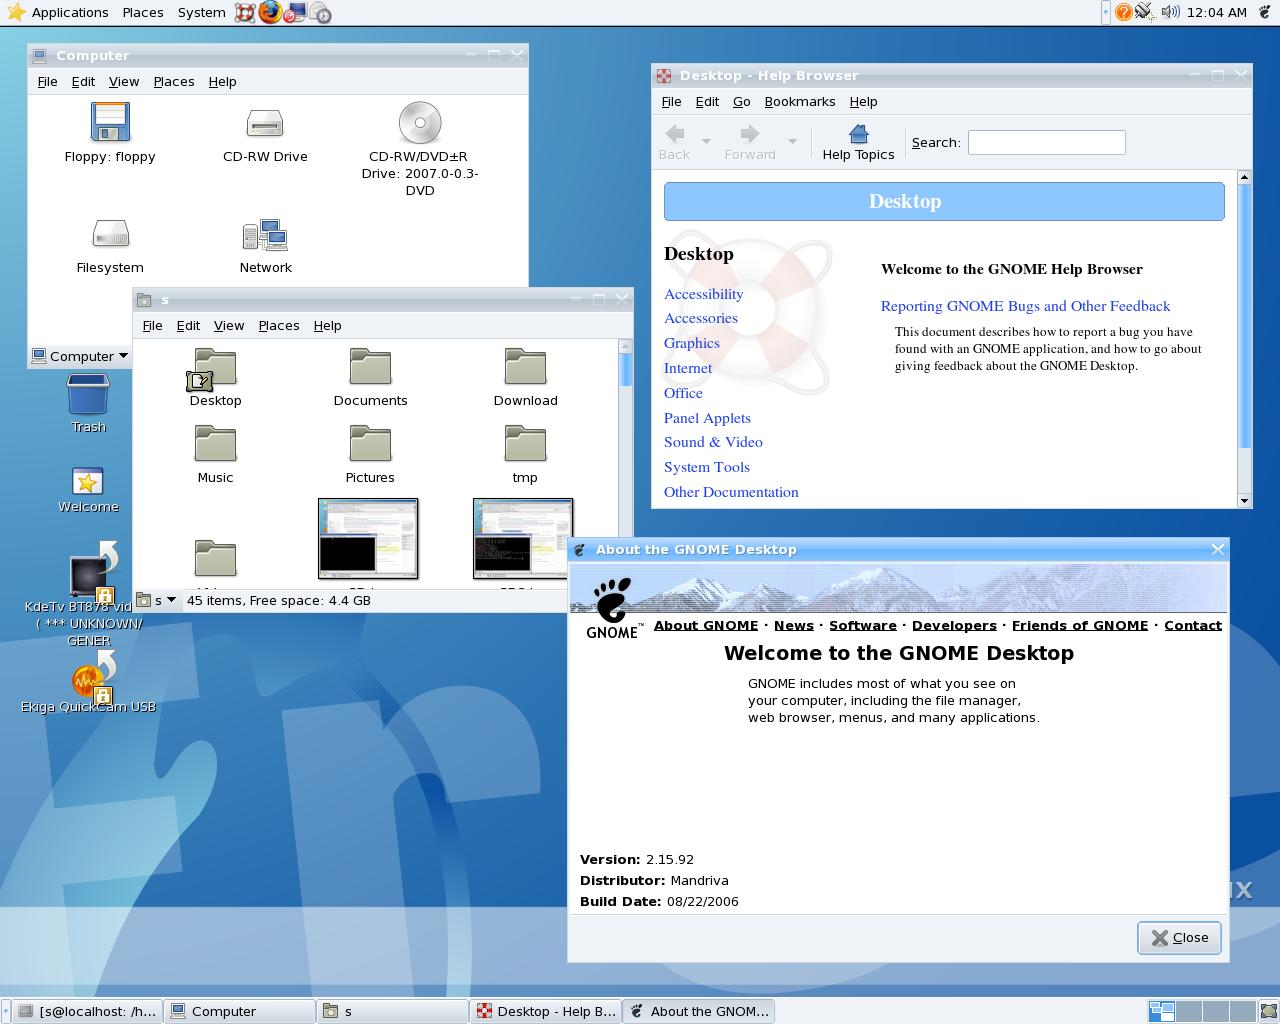Open the Edit menu in the s window
Viewport: 1280px width, 1024px height.
point(188,325)
